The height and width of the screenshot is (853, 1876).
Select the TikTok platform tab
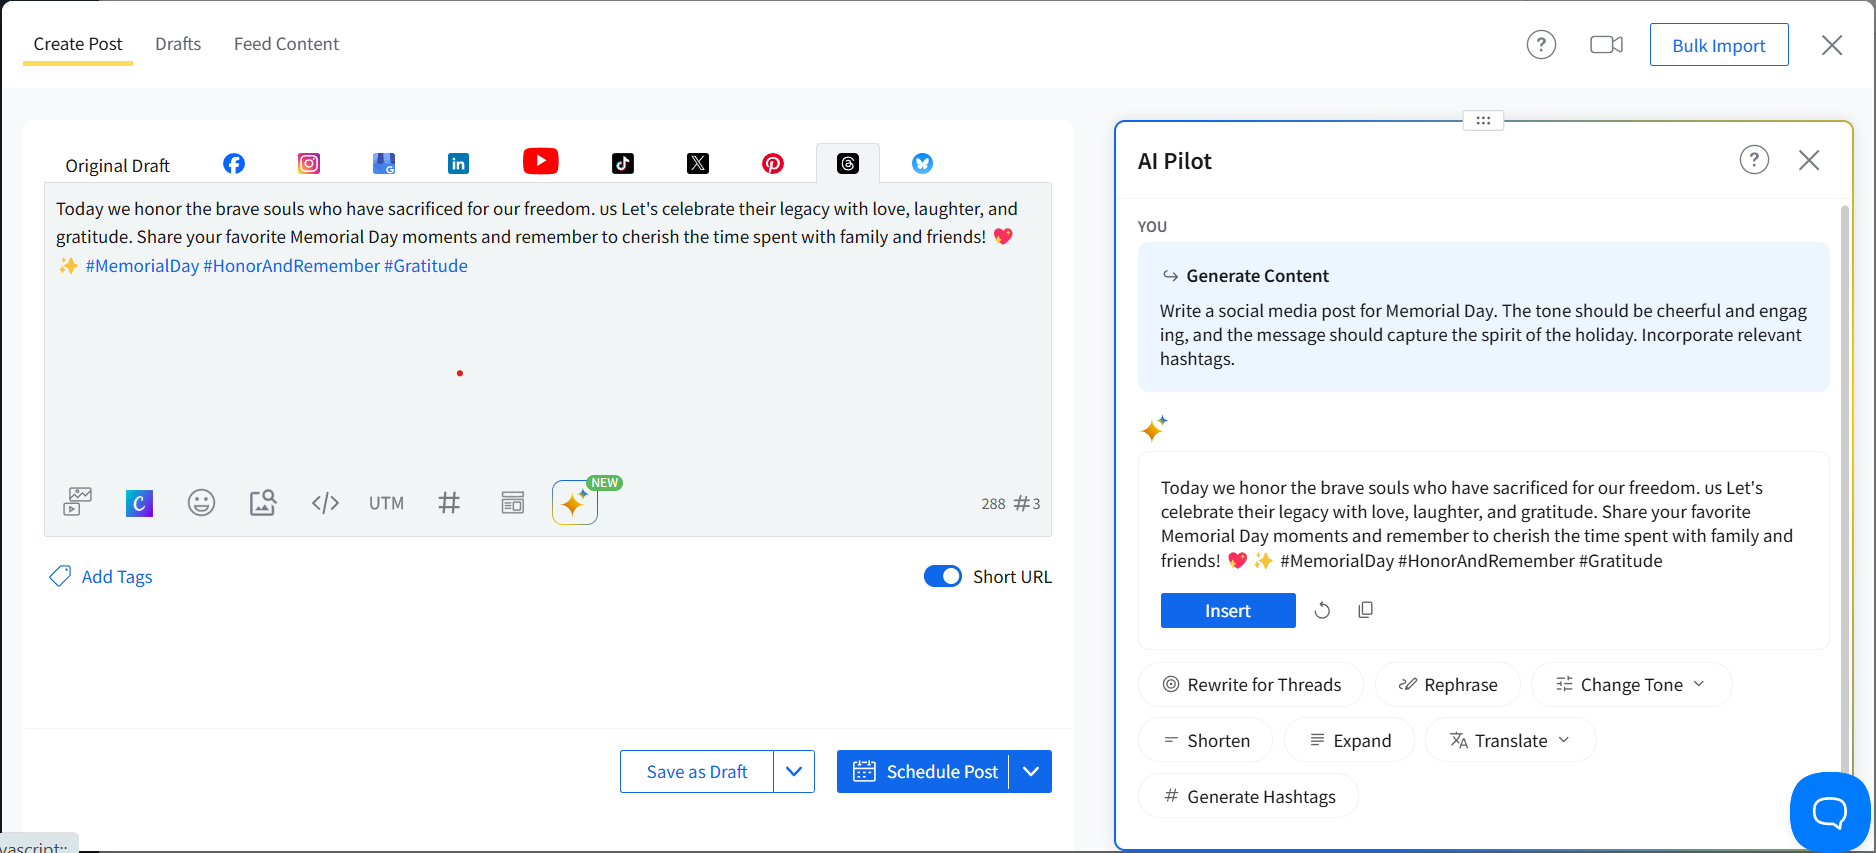623,163
